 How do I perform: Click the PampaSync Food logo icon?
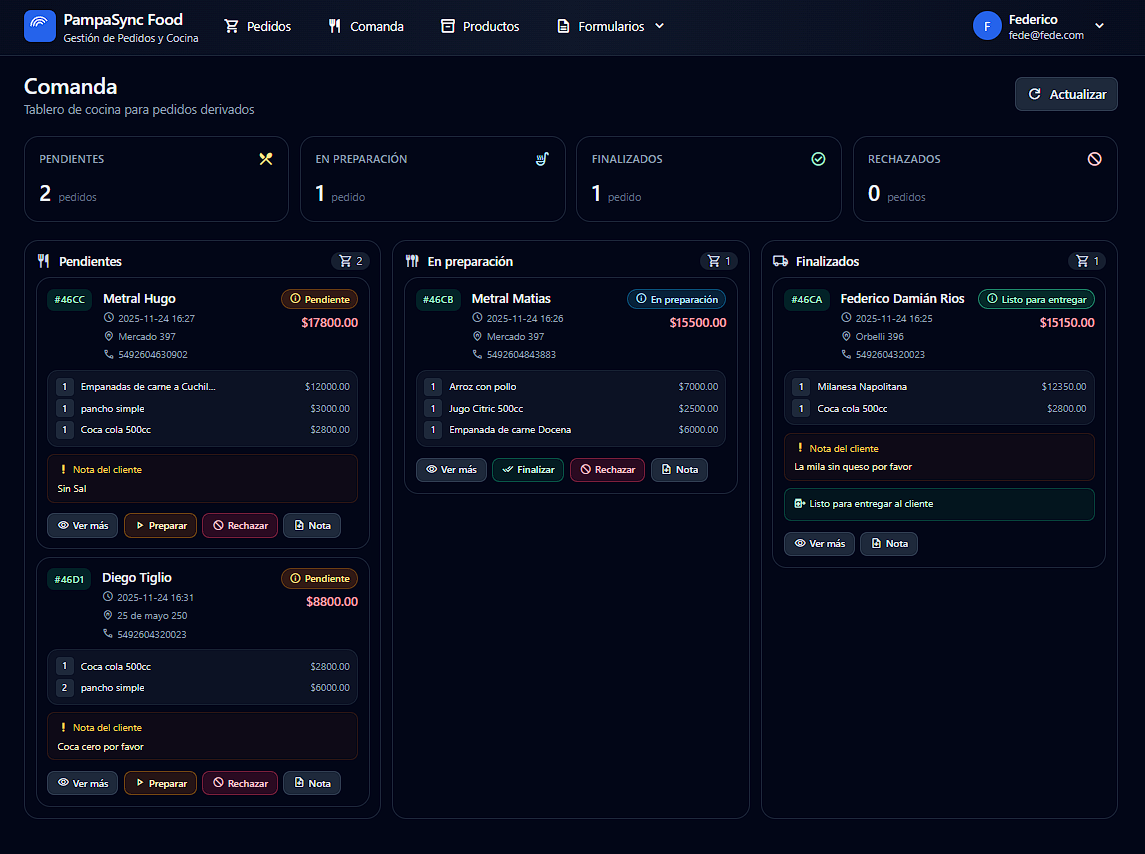(x=40, y=26)
